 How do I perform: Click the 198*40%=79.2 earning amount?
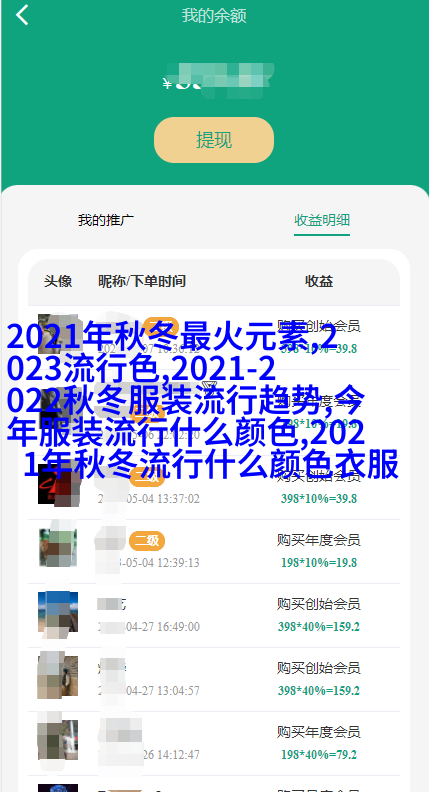coord(319,755)
